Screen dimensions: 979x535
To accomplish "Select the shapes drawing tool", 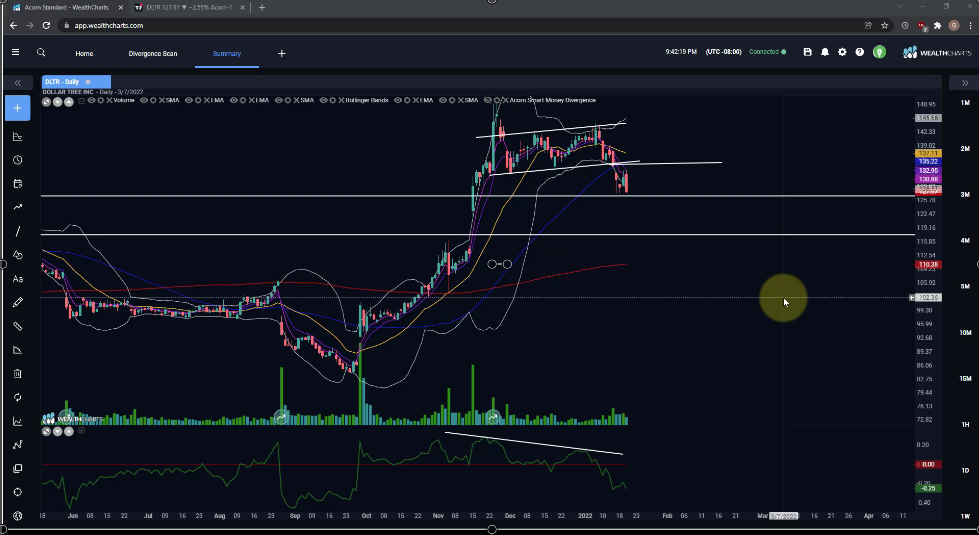I will pos(17,255).
